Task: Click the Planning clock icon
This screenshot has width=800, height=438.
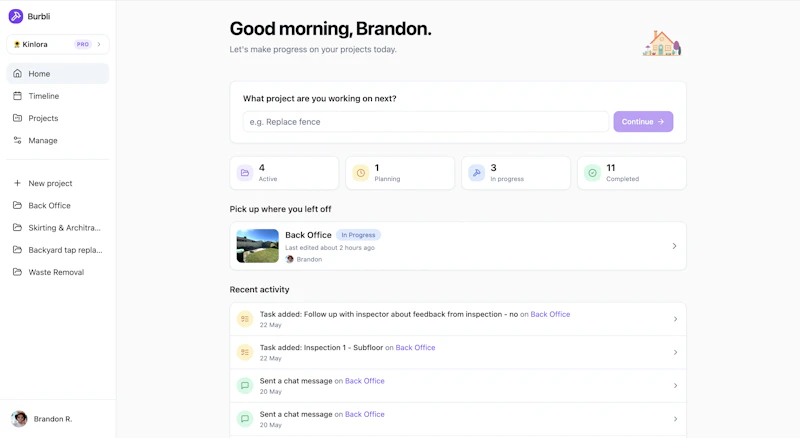Action: (x=361, y=173)
